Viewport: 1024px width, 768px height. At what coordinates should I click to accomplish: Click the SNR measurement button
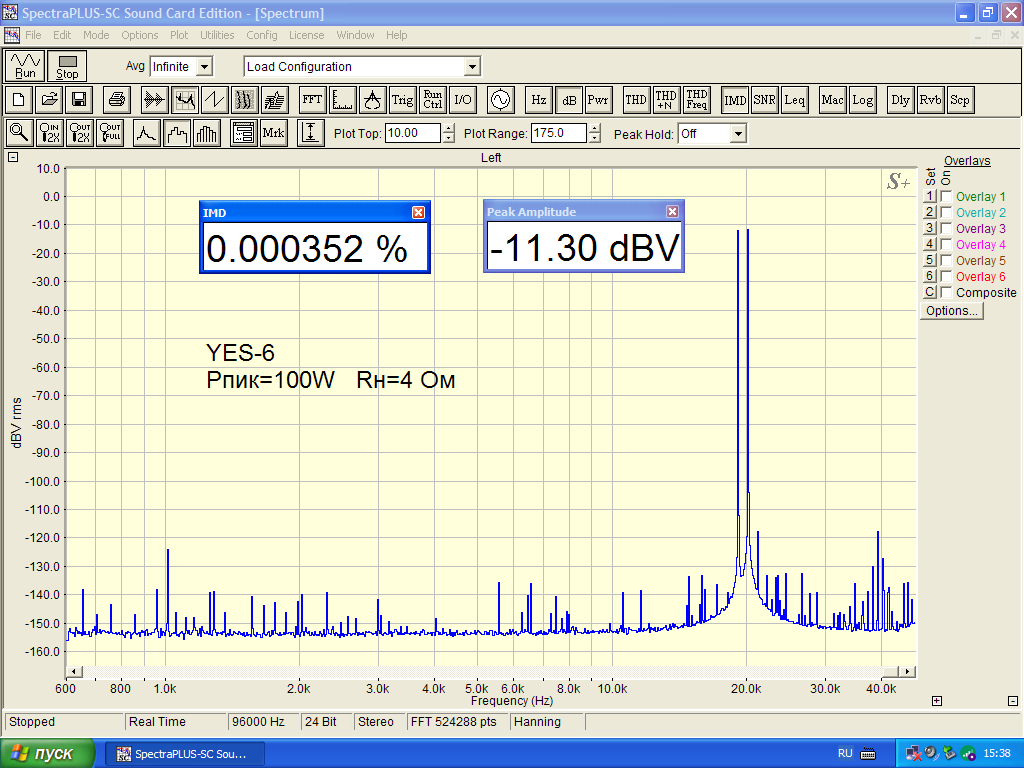coord(765,100)
